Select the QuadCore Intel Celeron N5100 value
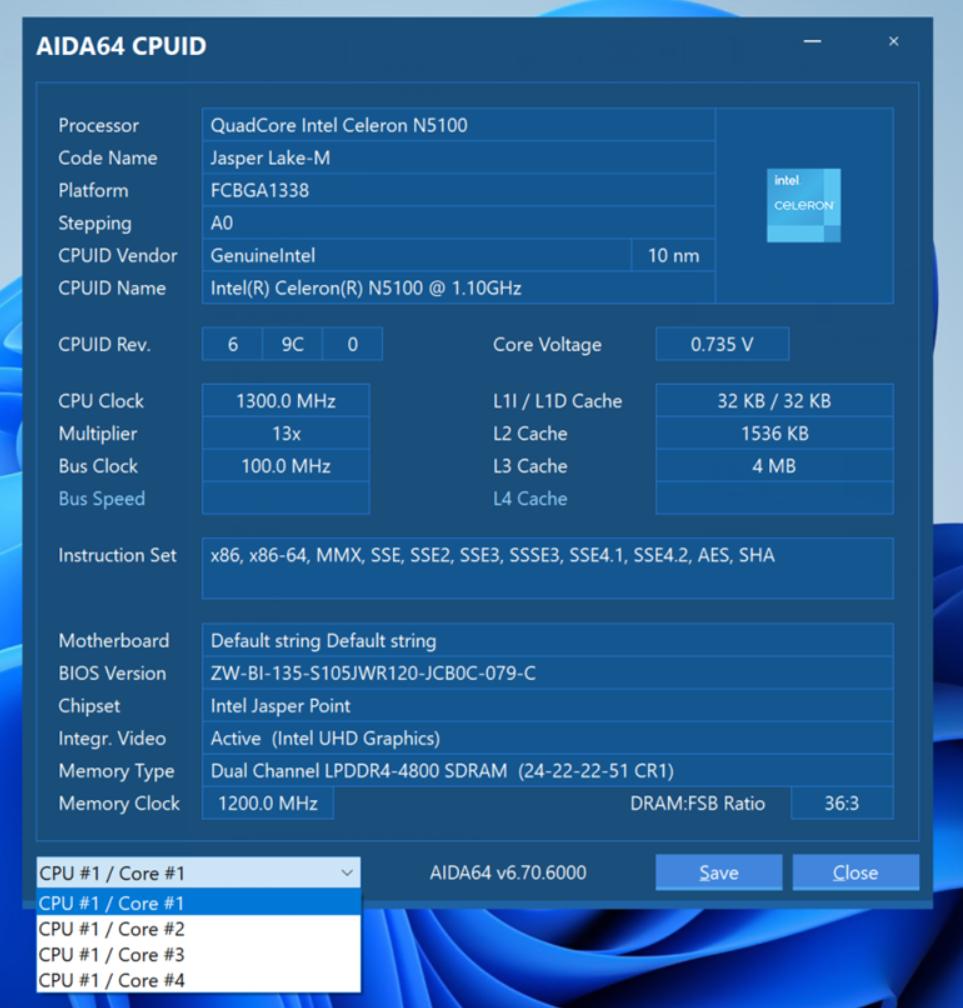963x1008 pixels. coord(458,125)
